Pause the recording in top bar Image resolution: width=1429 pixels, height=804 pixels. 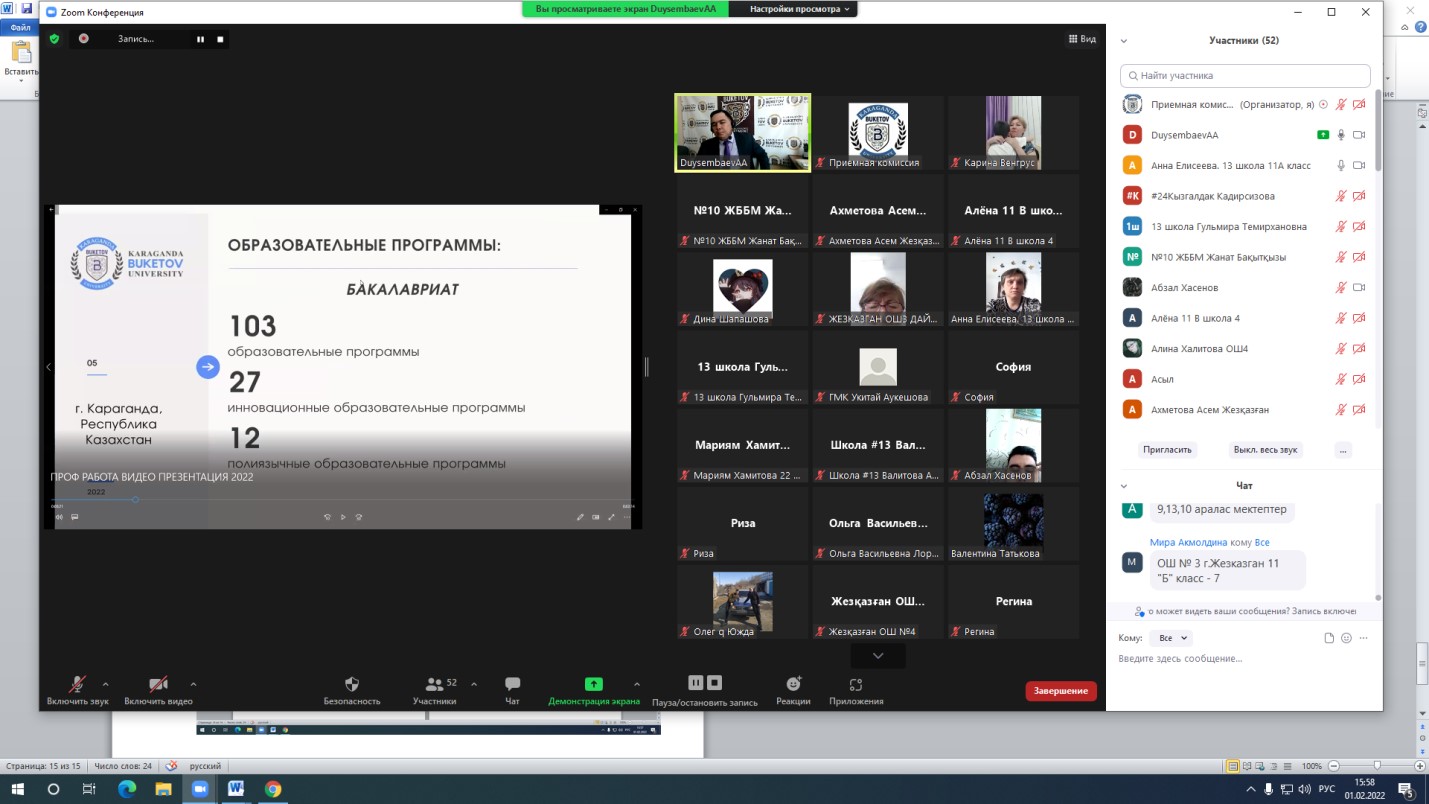click(200, 39)
